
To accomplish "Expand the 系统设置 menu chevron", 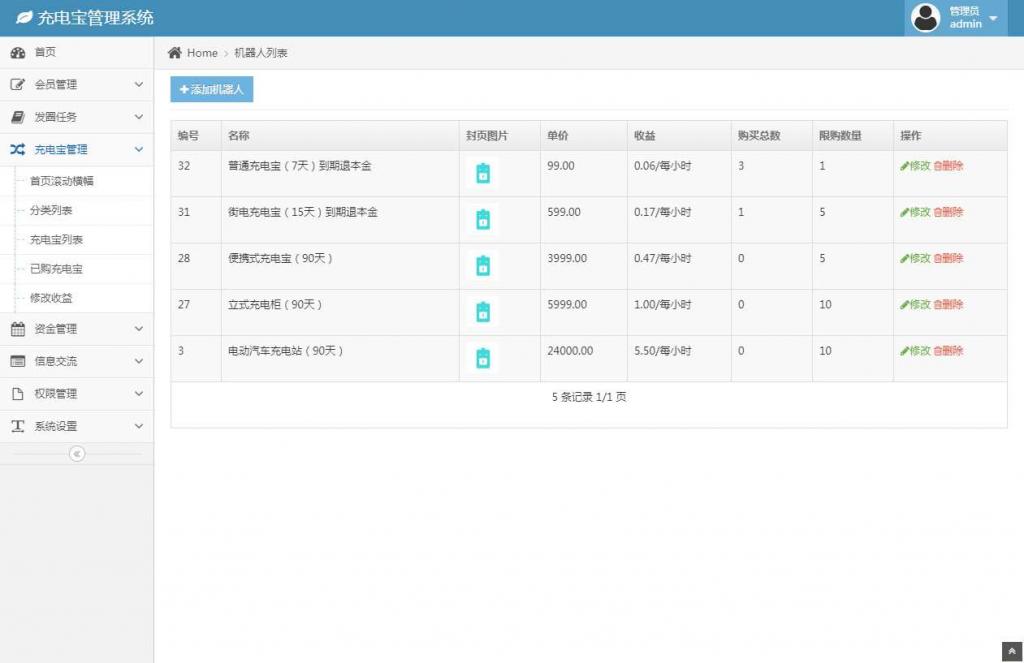I will (x=139, y=426).
